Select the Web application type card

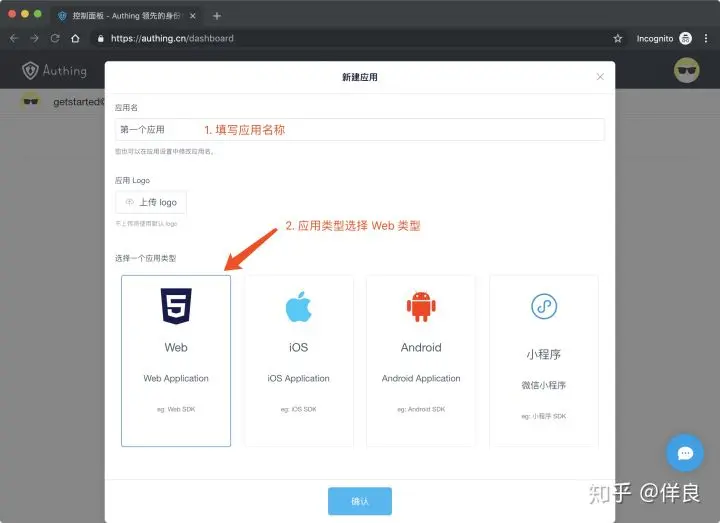click(176, 360)
